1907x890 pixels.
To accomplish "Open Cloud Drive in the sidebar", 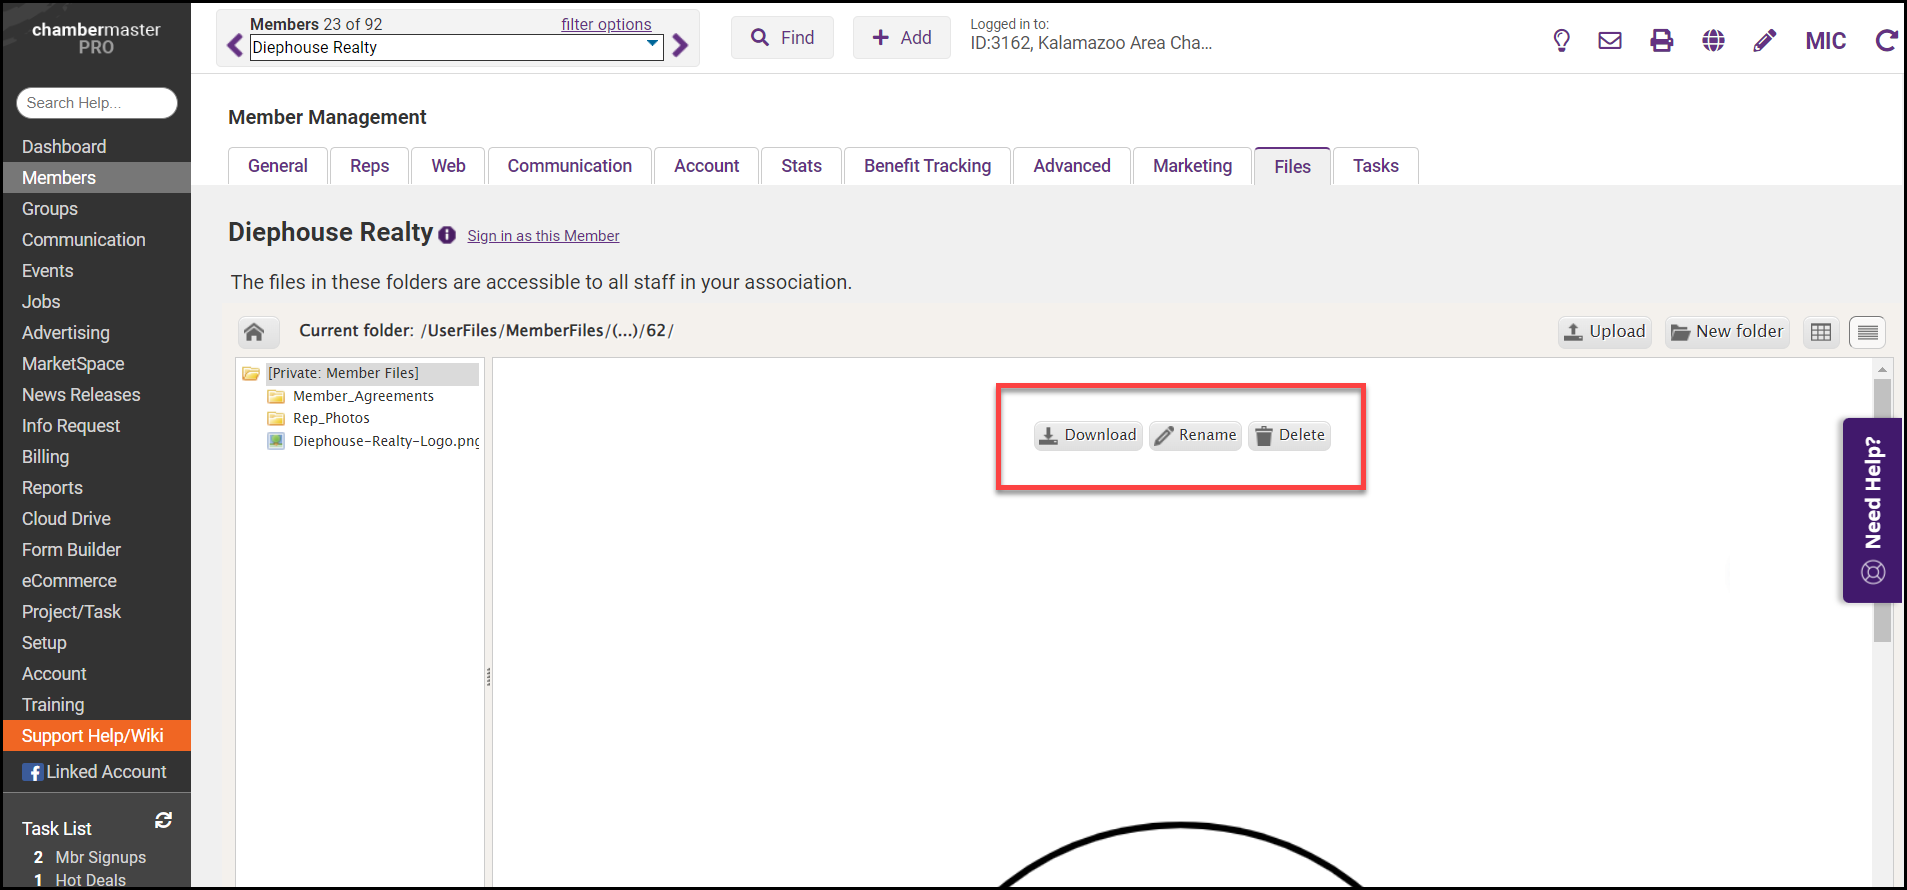I will coord(97,519).
